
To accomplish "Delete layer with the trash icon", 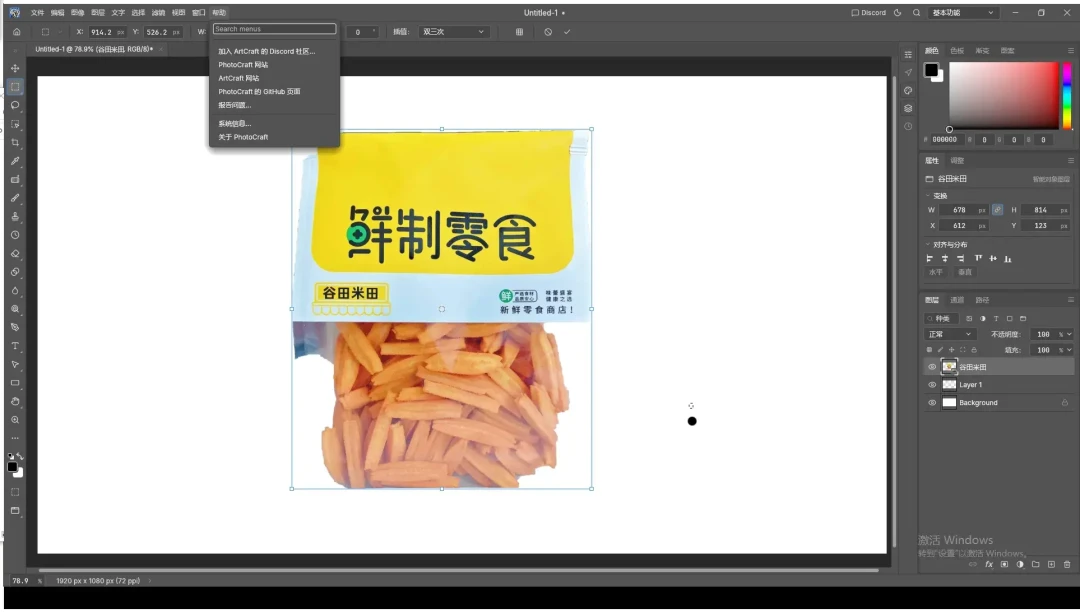I will [x=1067, y=564].
